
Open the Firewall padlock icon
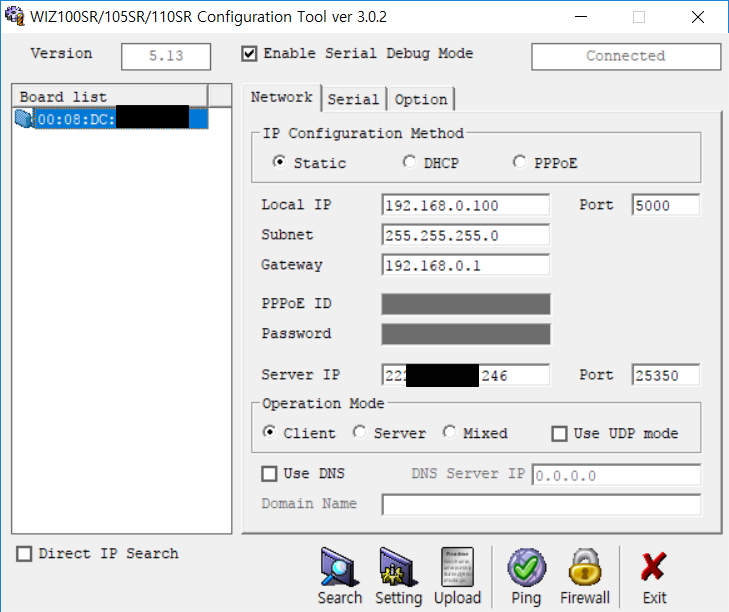click(x=585, y=567)
